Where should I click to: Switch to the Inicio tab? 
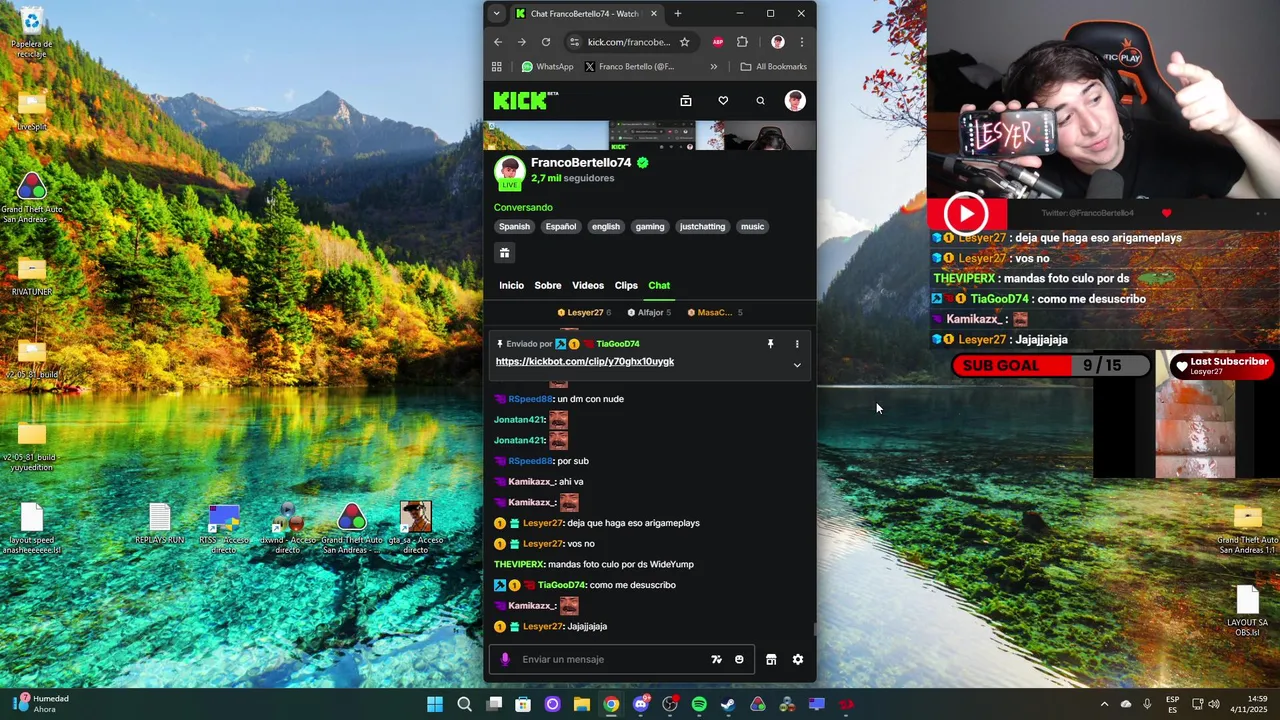[x=511, y=285]
